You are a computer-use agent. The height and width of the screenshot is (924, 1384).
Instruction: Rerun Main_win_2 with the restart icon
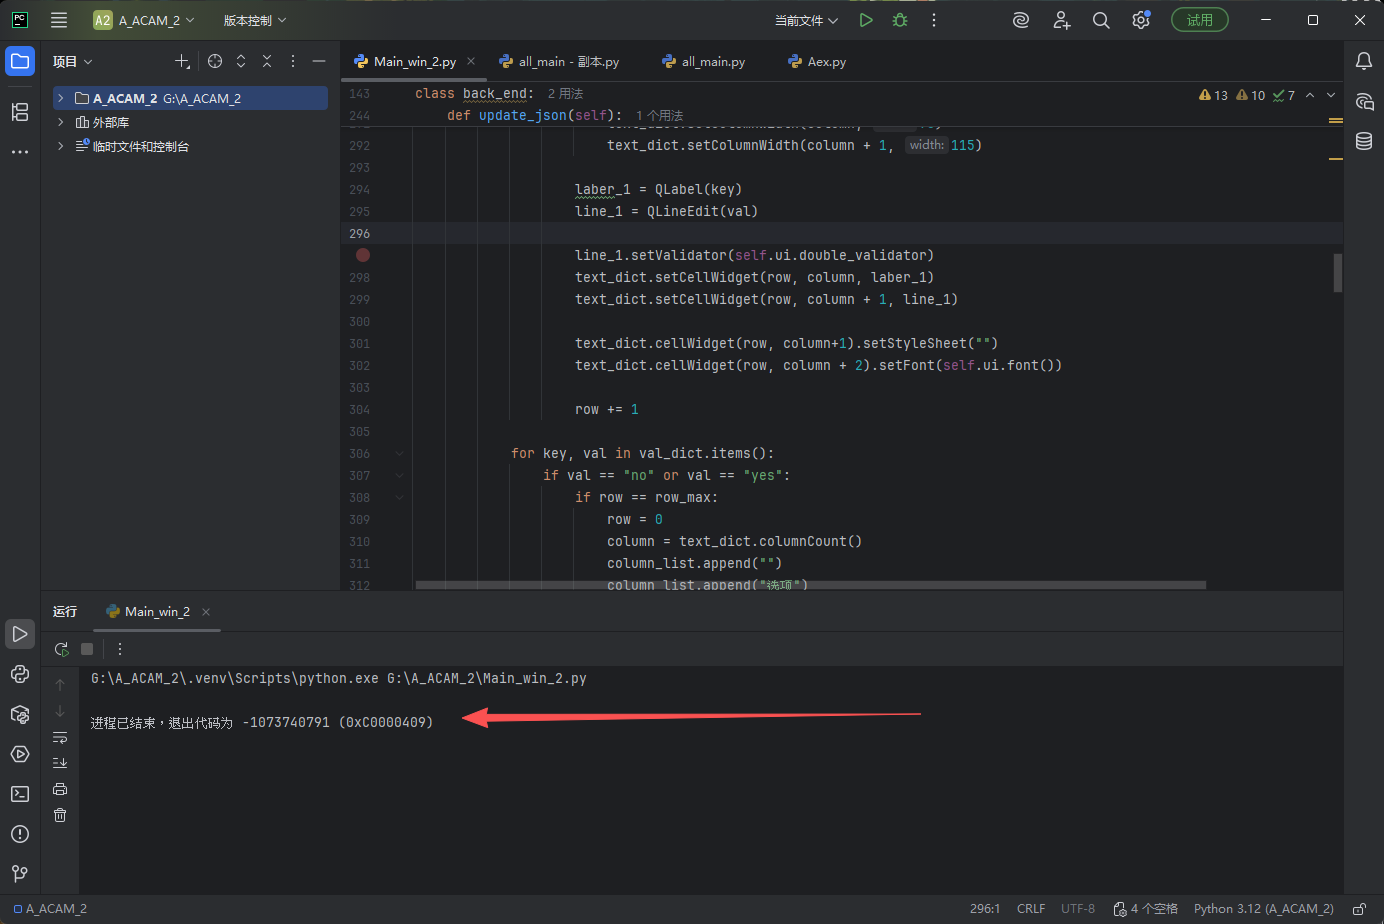coord(61,649)
